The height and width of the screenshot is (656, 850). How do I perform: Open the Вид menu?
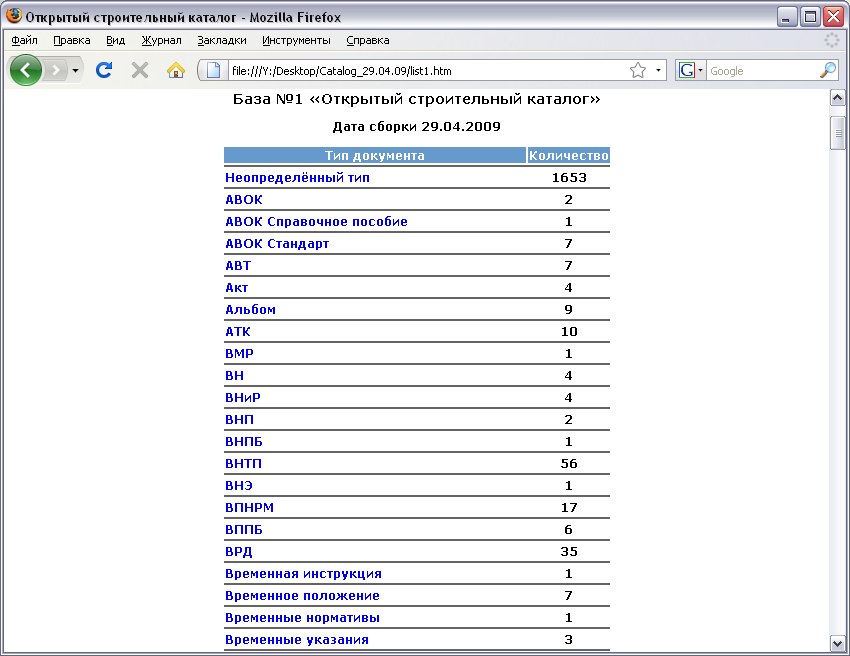point(115,40)
